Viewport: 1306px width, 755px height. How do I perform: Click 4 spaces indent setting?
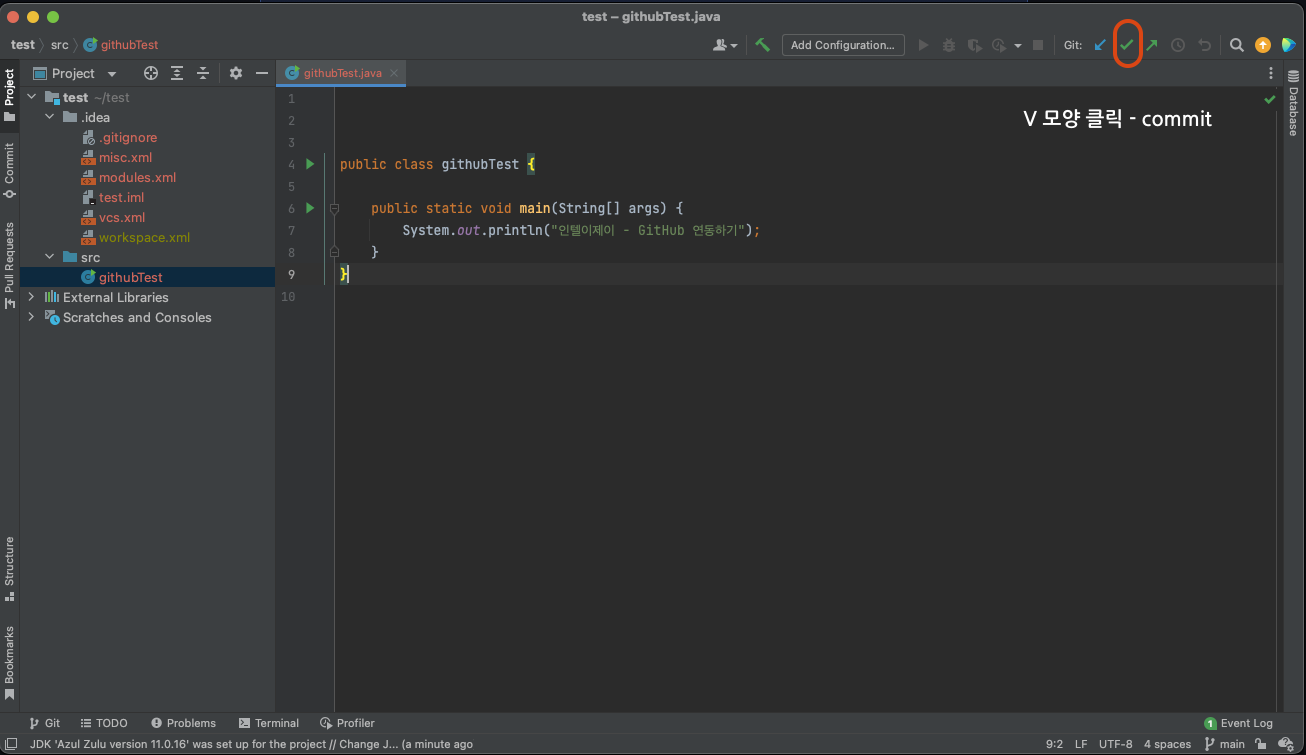coord(1167,744)
